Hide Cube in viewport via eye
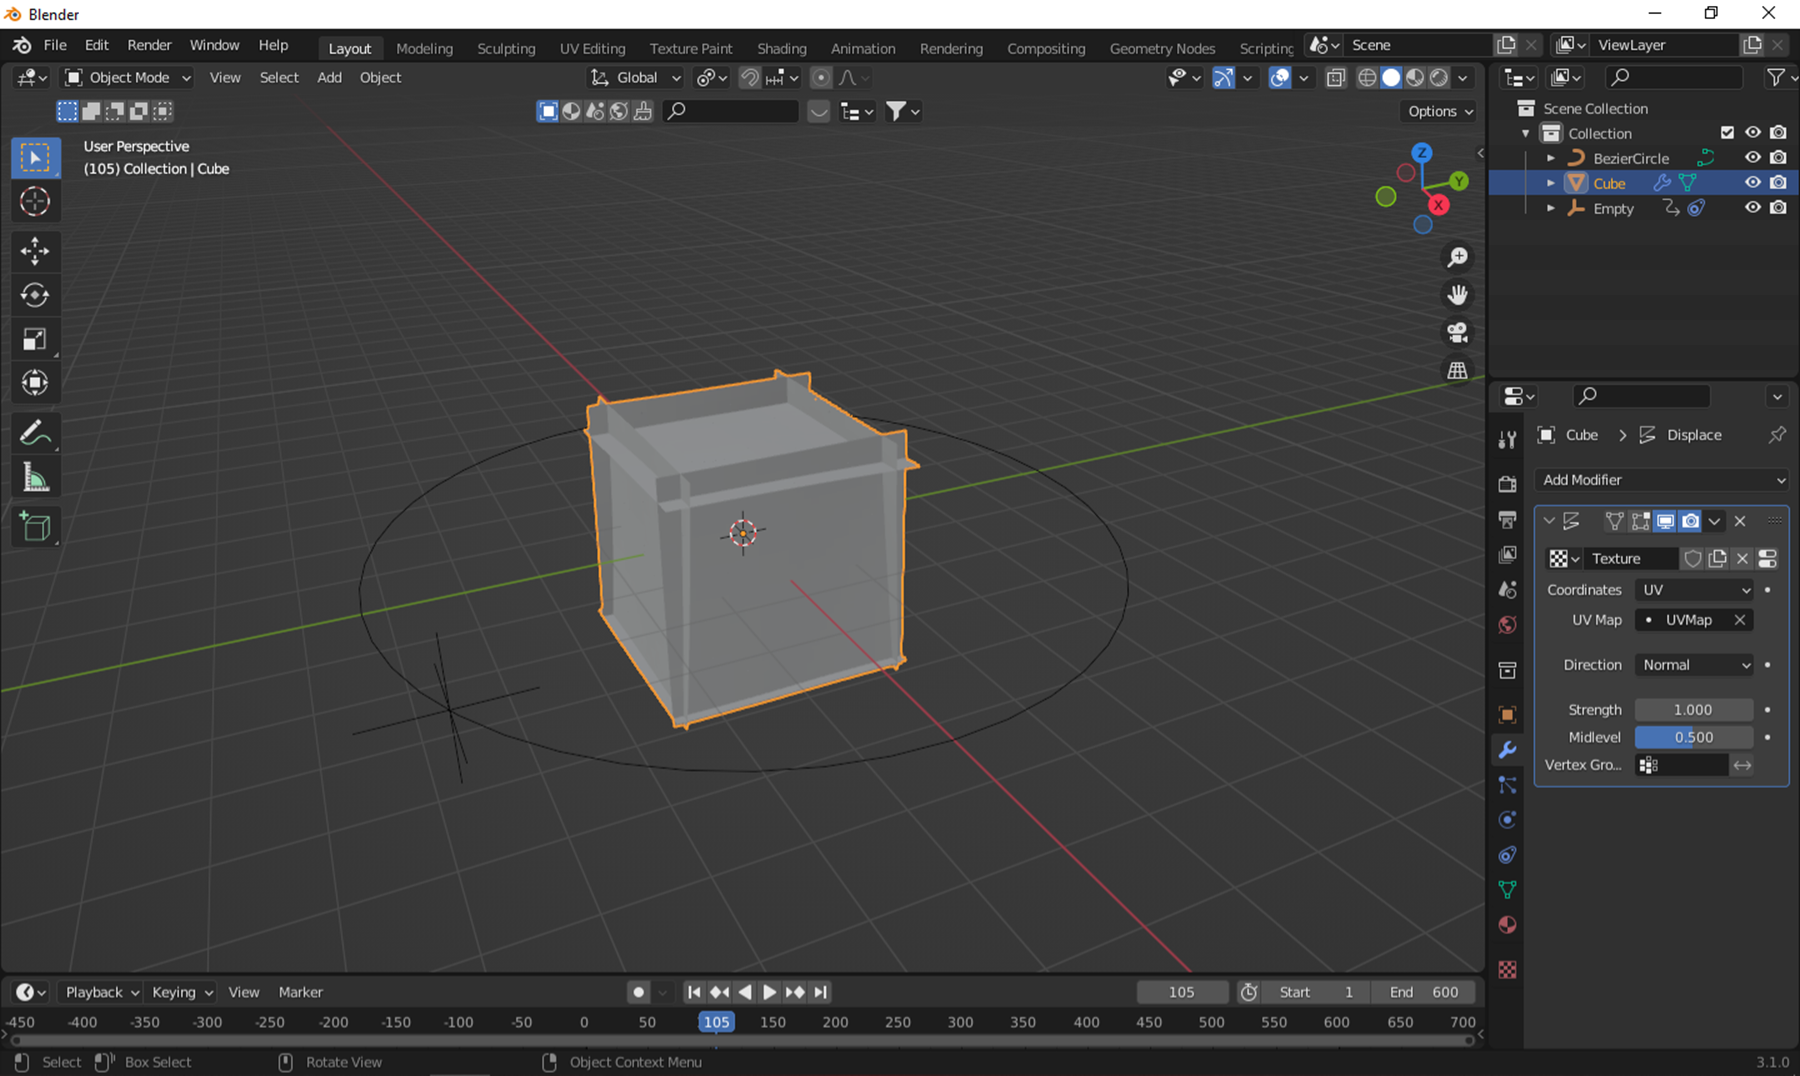 (x=1752, y=183)
